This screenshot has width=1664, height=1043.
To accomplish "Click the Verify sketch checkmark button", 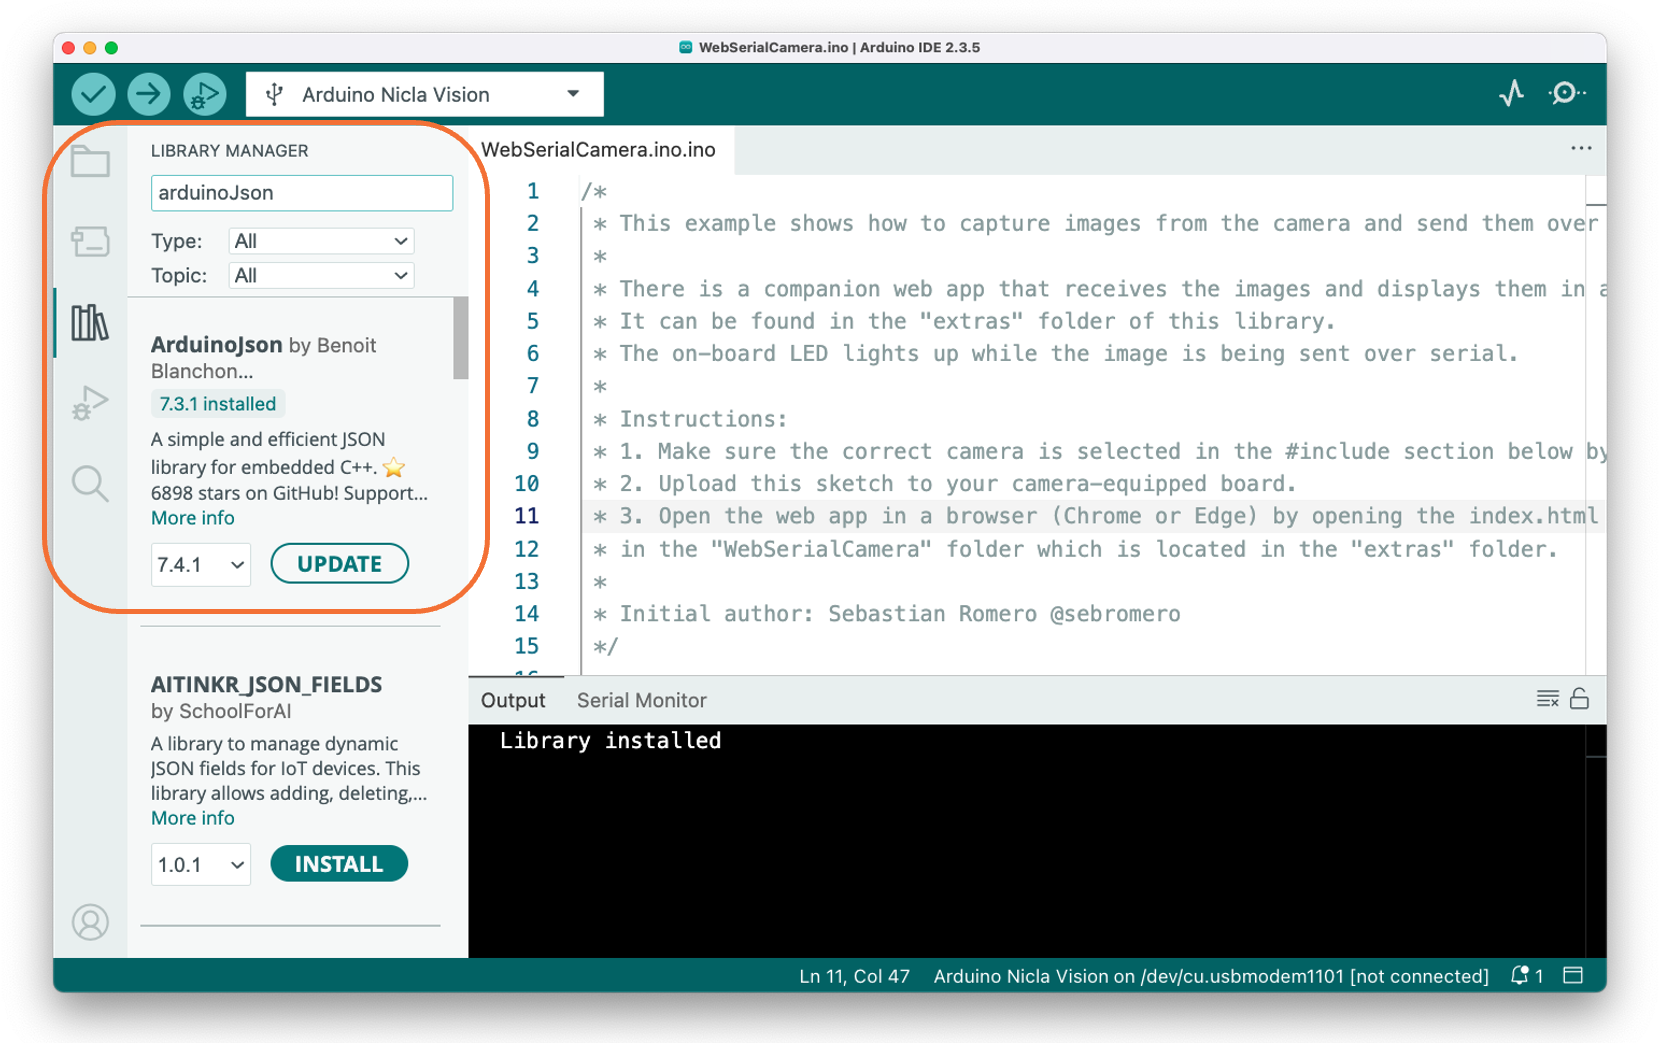I will pyautogui.click(x=93, y=95).
